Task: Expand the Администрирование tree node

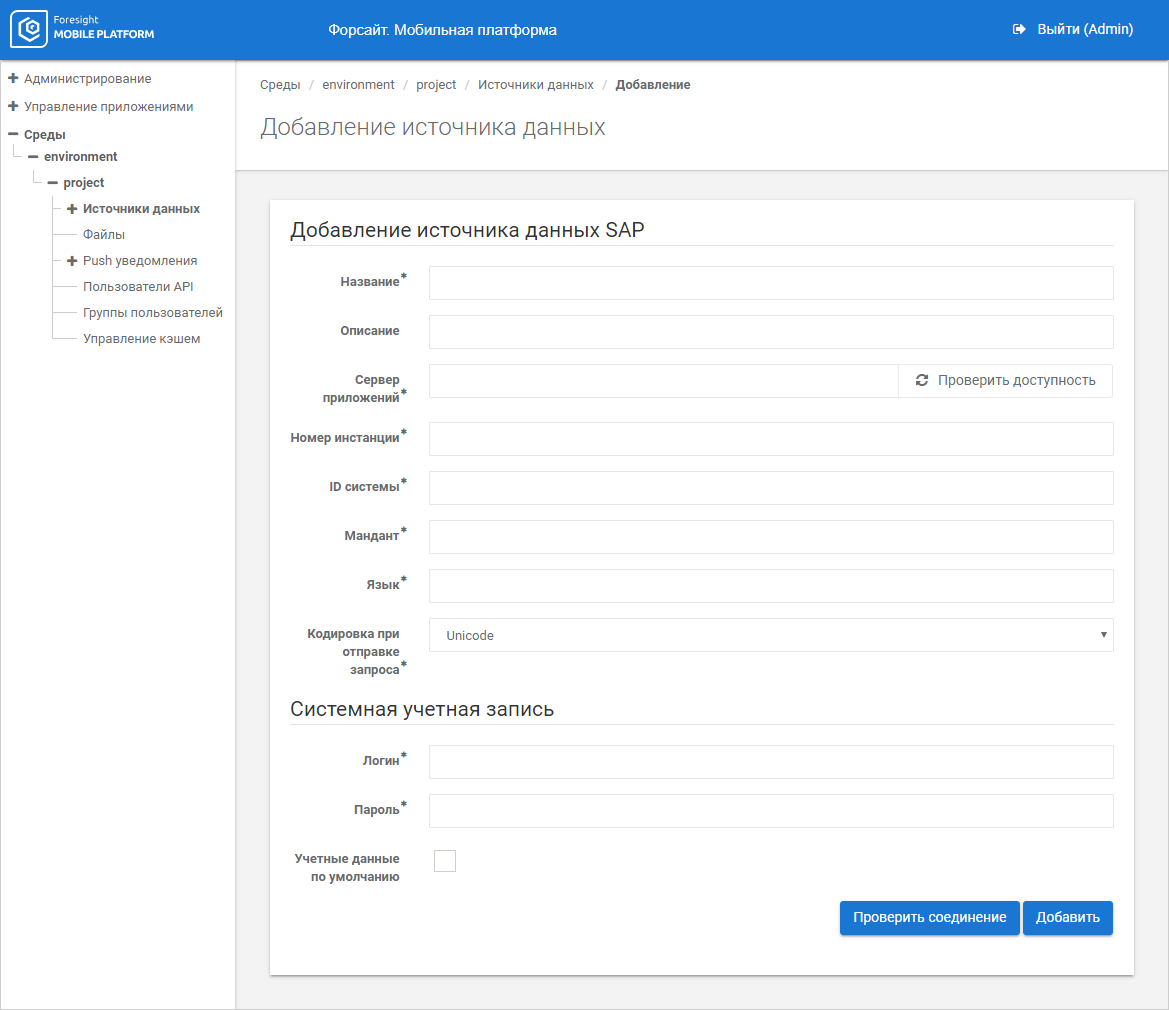Action: coord(13,78)
